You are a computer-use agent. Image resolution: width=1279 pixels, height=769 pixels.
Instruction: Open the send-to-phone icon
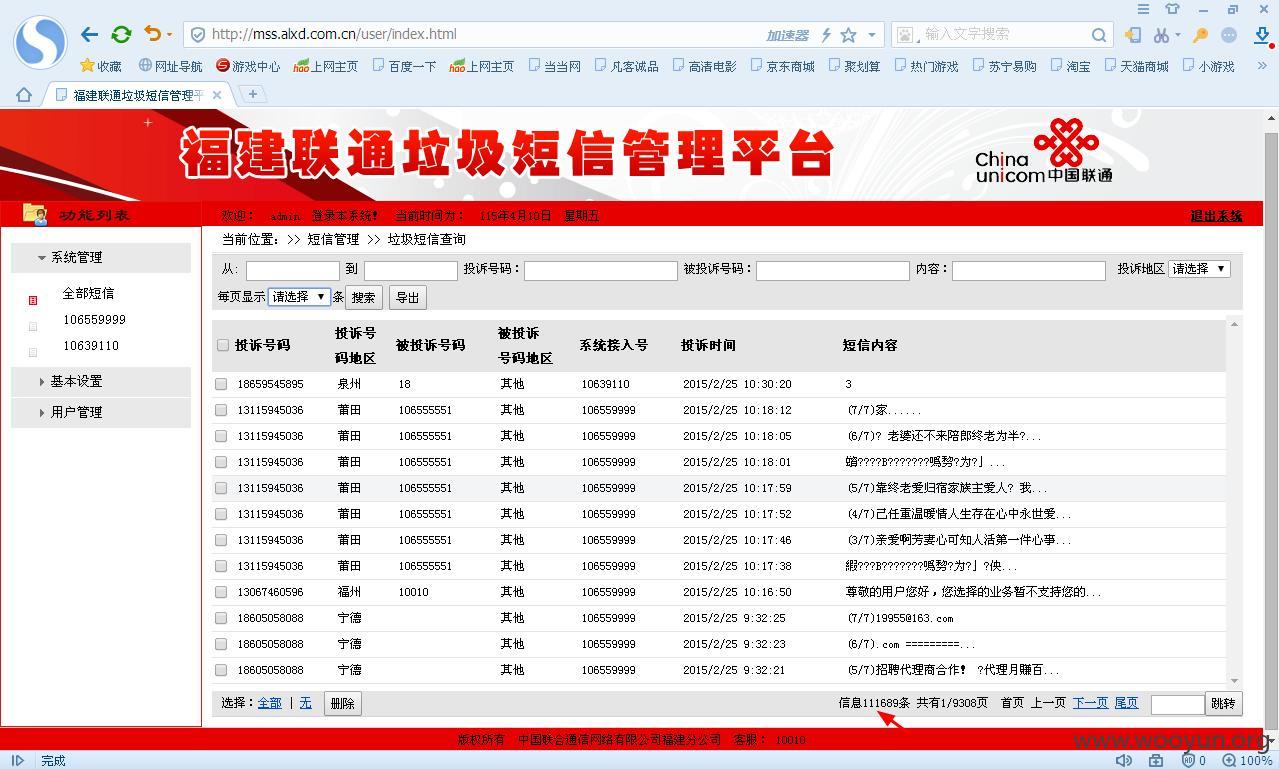[x=1132, y=35]
